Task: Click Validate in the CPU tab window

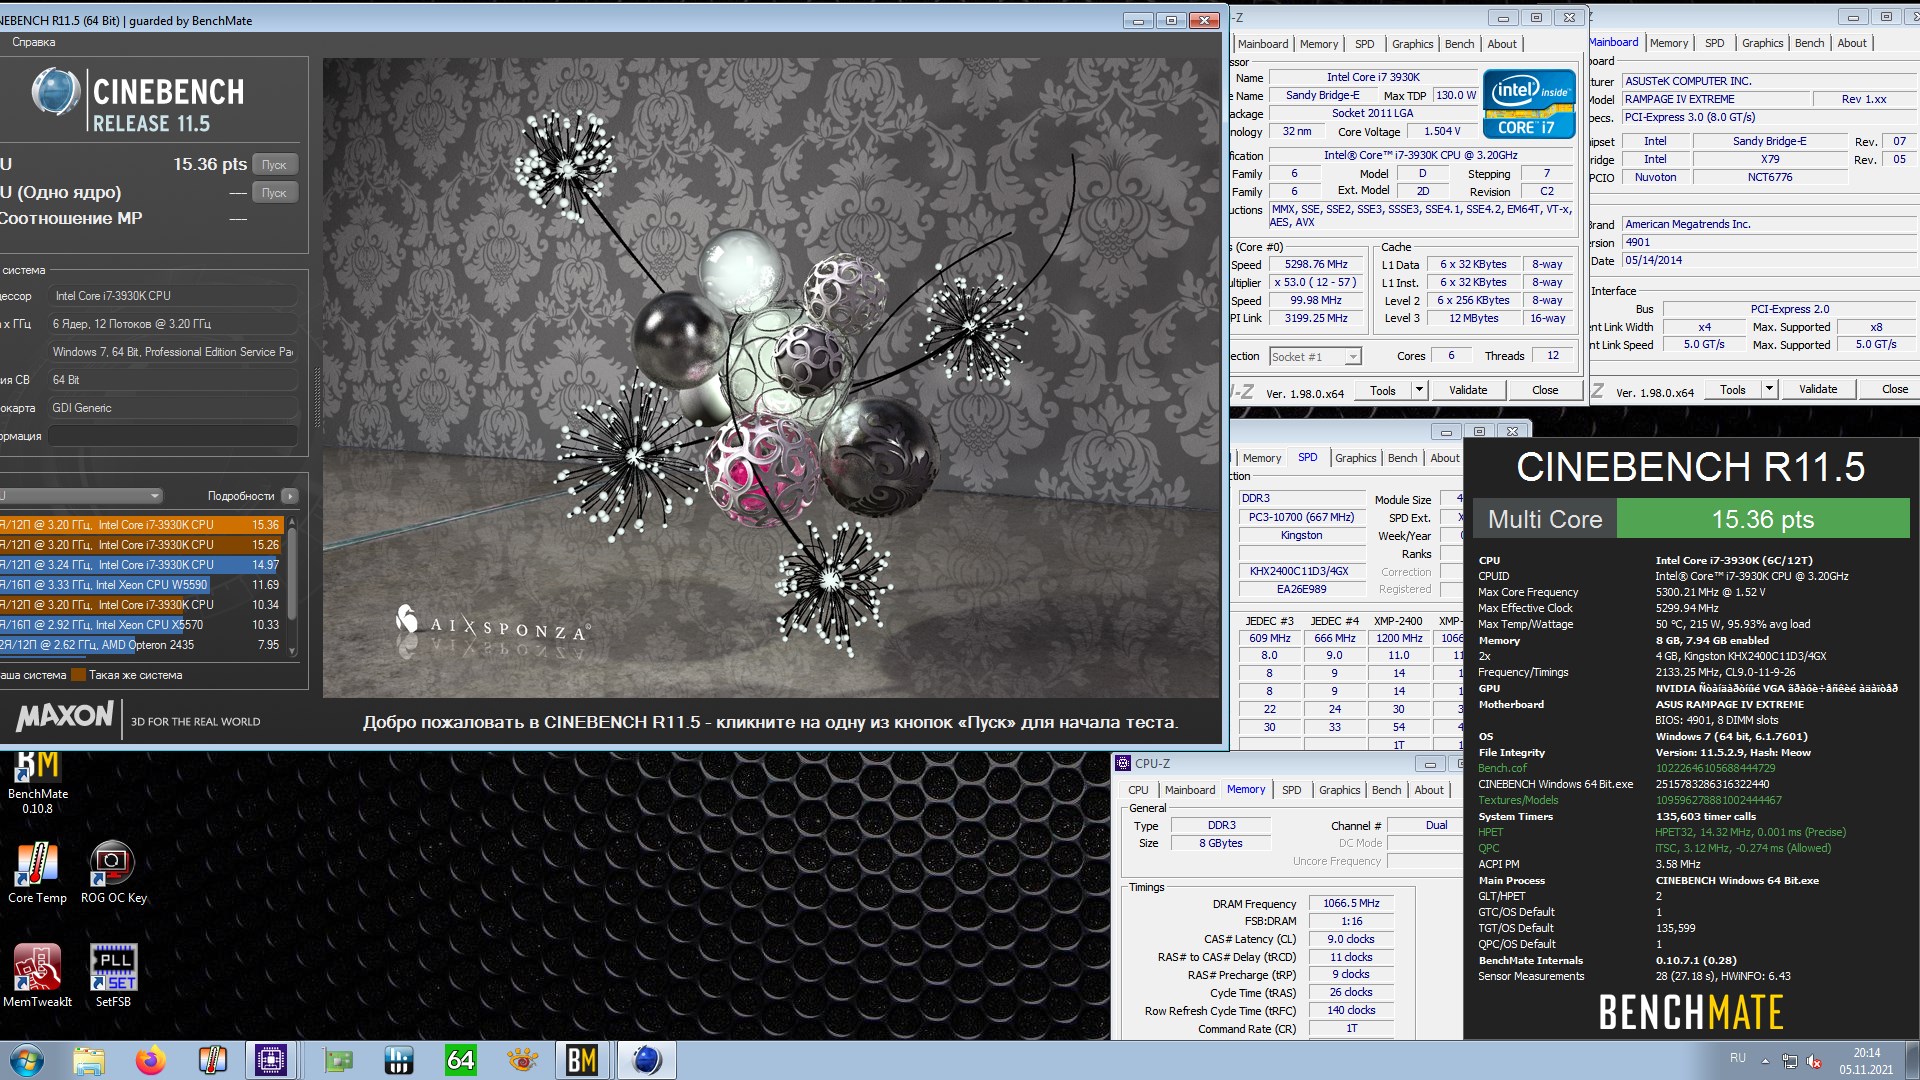Action: pyautogui.click(x=1467, y=391)
